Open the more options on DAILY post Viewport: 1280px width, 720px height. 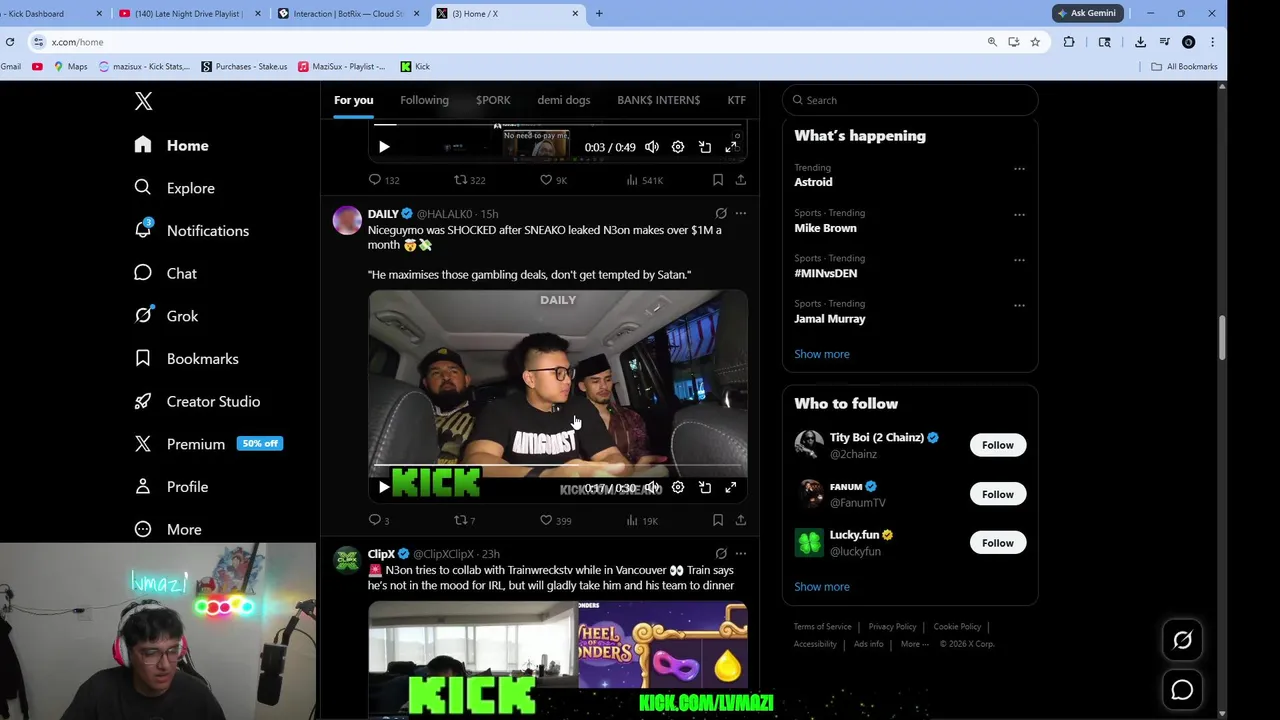coord(741,213)
